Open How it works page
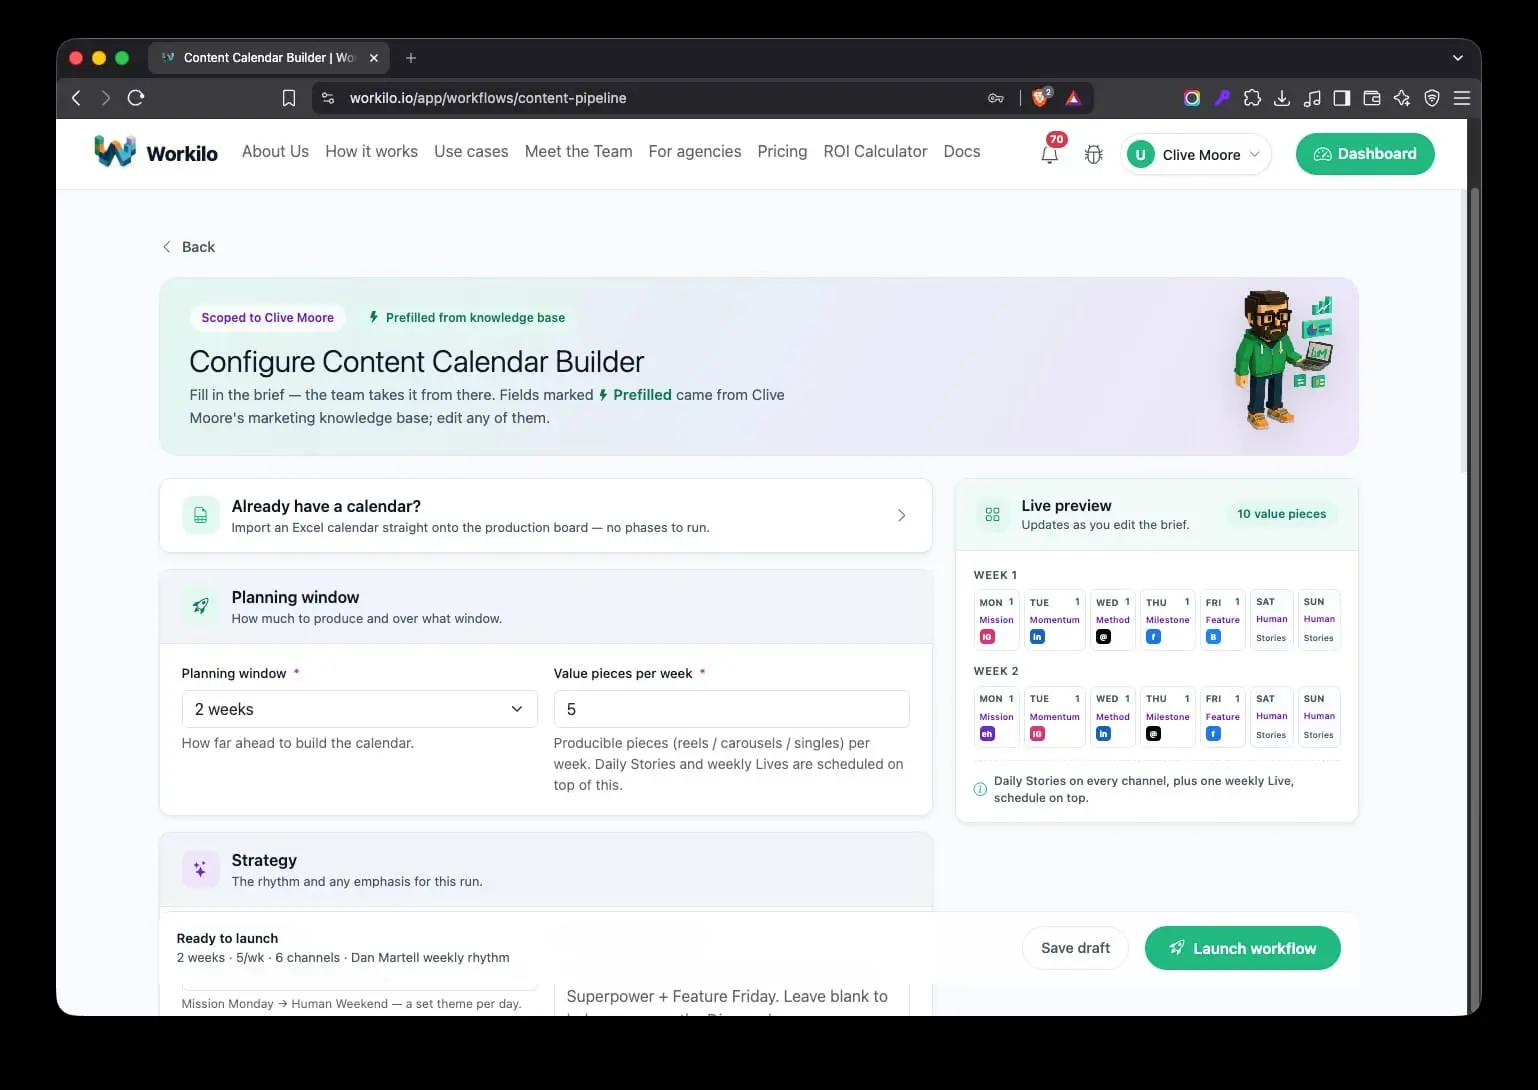Image resolution: width=1538 pixels, height=1090 pixels. click(x=371, y=152)
